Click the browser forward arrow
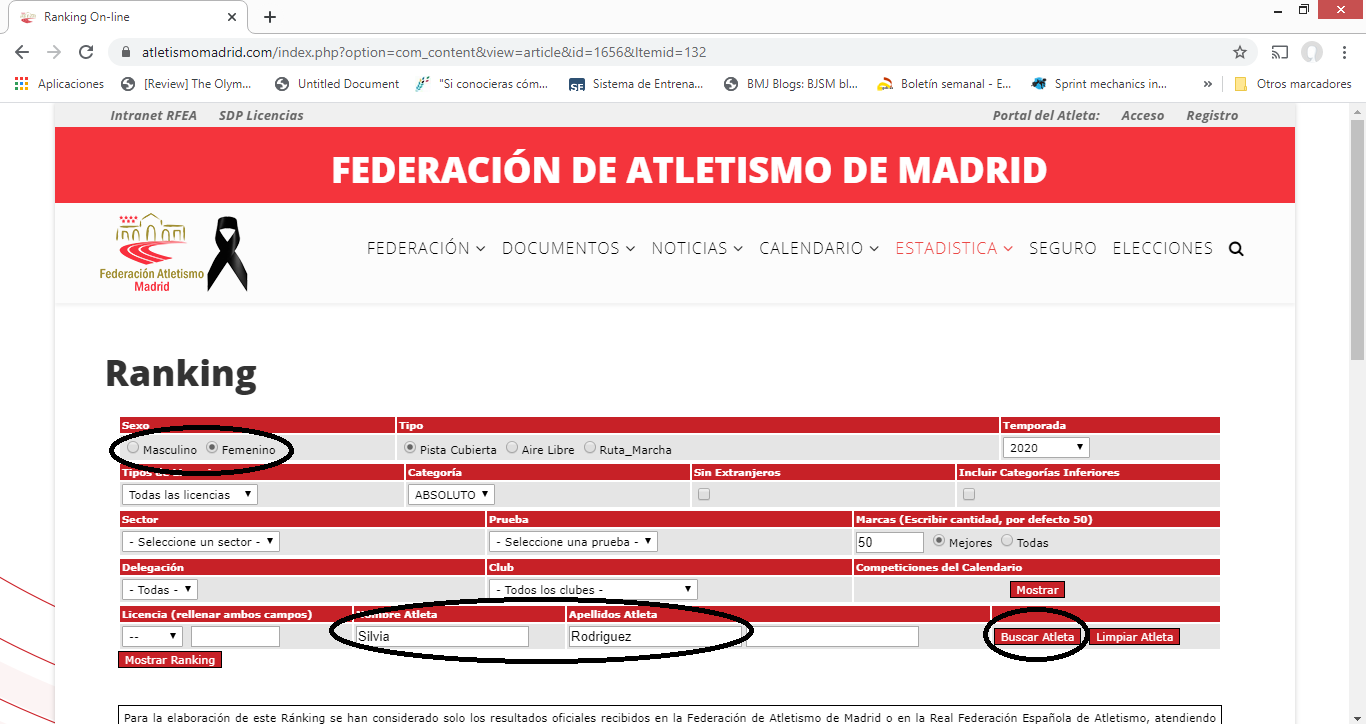 tap(54, 52)
